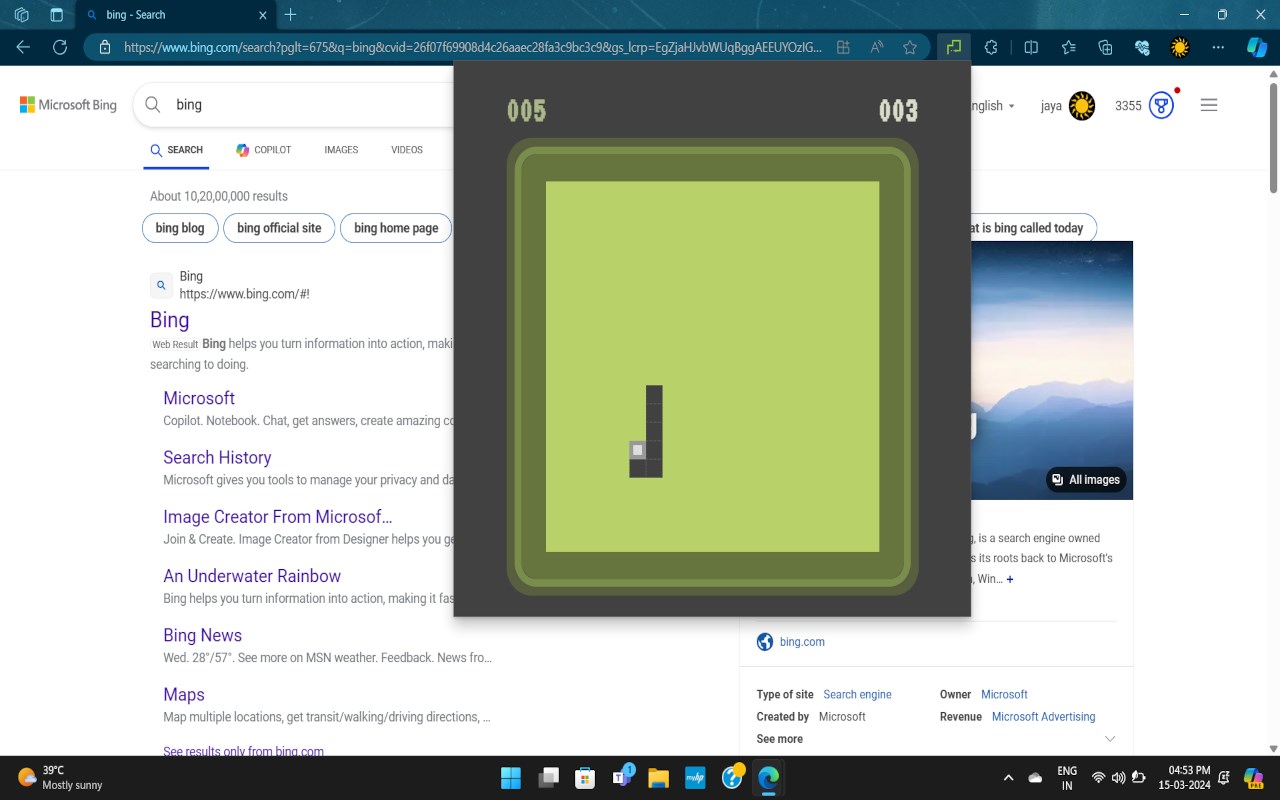The height and width of the screenshot is (800, 1280).
Task: Click the Microsoft Advertising revenue link
Action: [x=1043, y=717]
